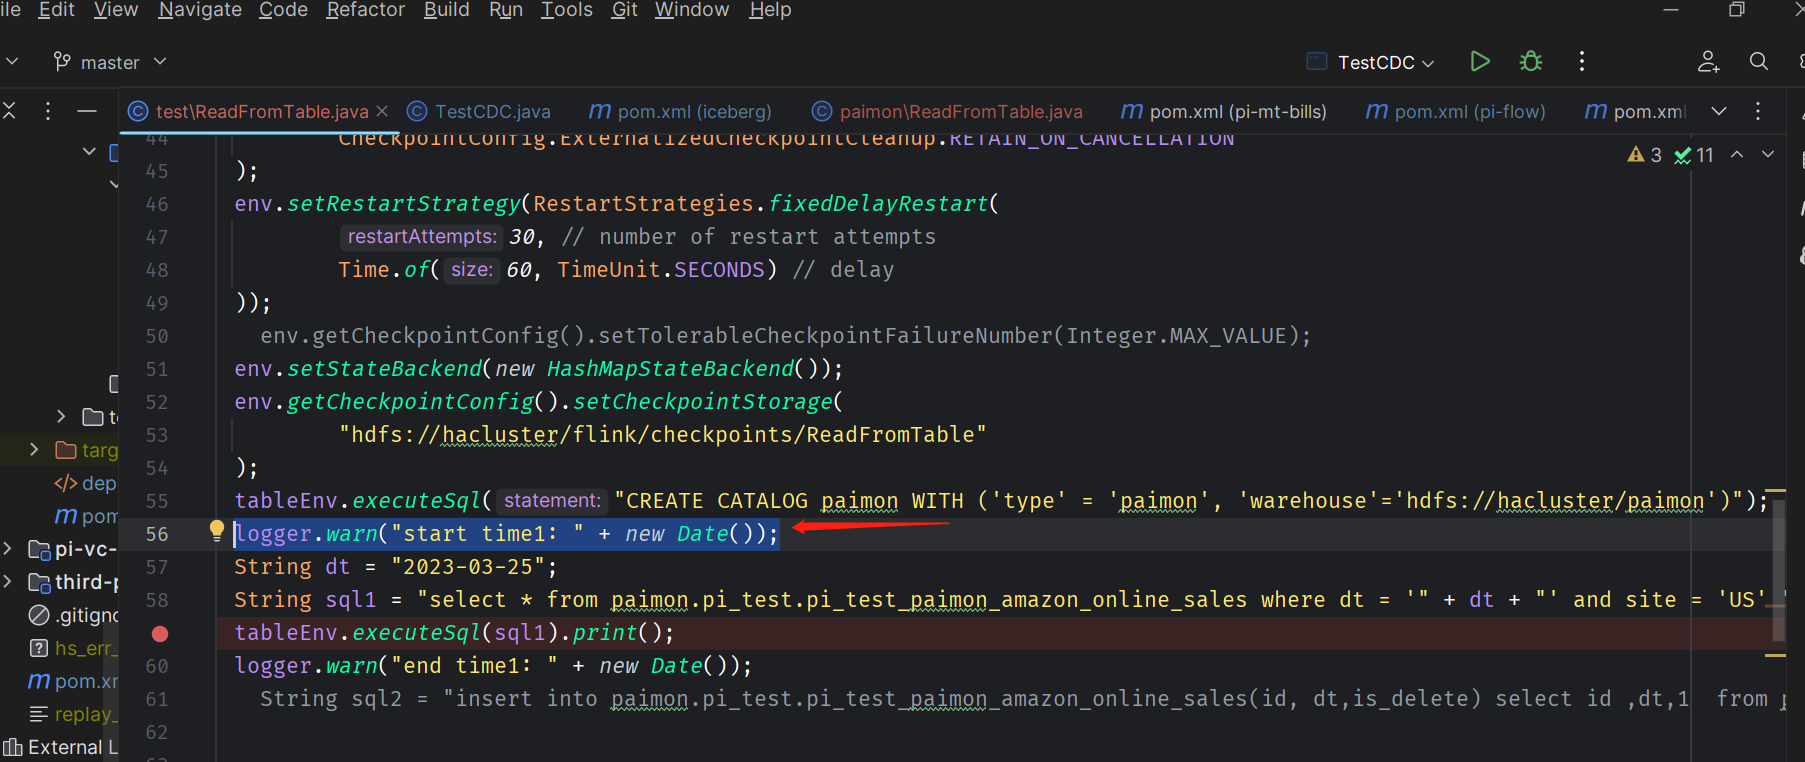Select the hs_err file in project tree

(74, 648)
